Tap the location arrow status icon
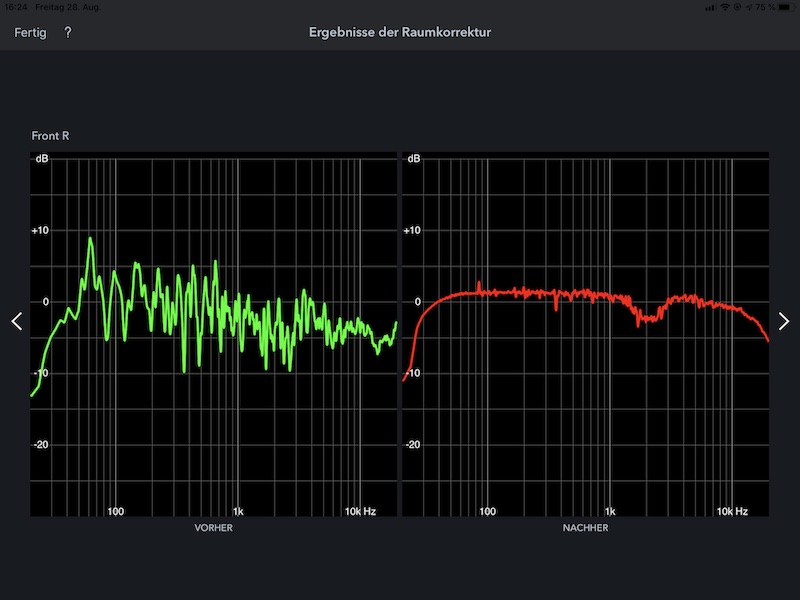Viewport: 800px width, 600px height. tap(748, 6)
